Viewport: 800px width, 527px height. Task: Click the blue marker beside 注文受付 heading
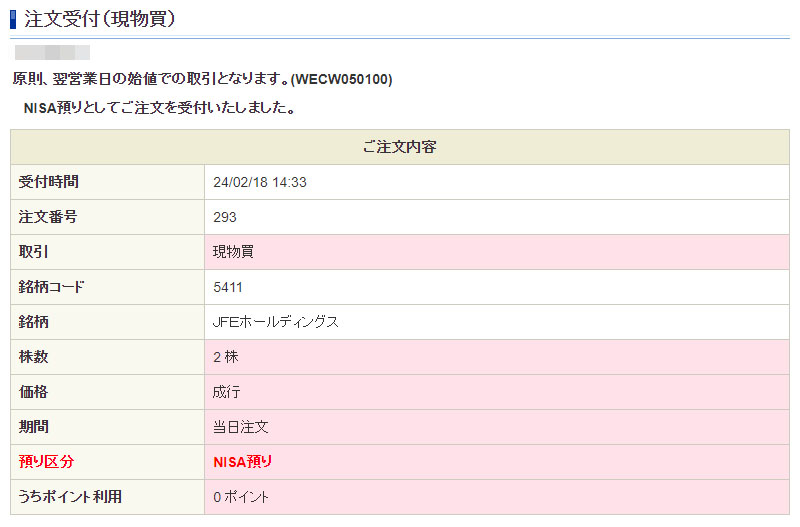tap(13, 18)
